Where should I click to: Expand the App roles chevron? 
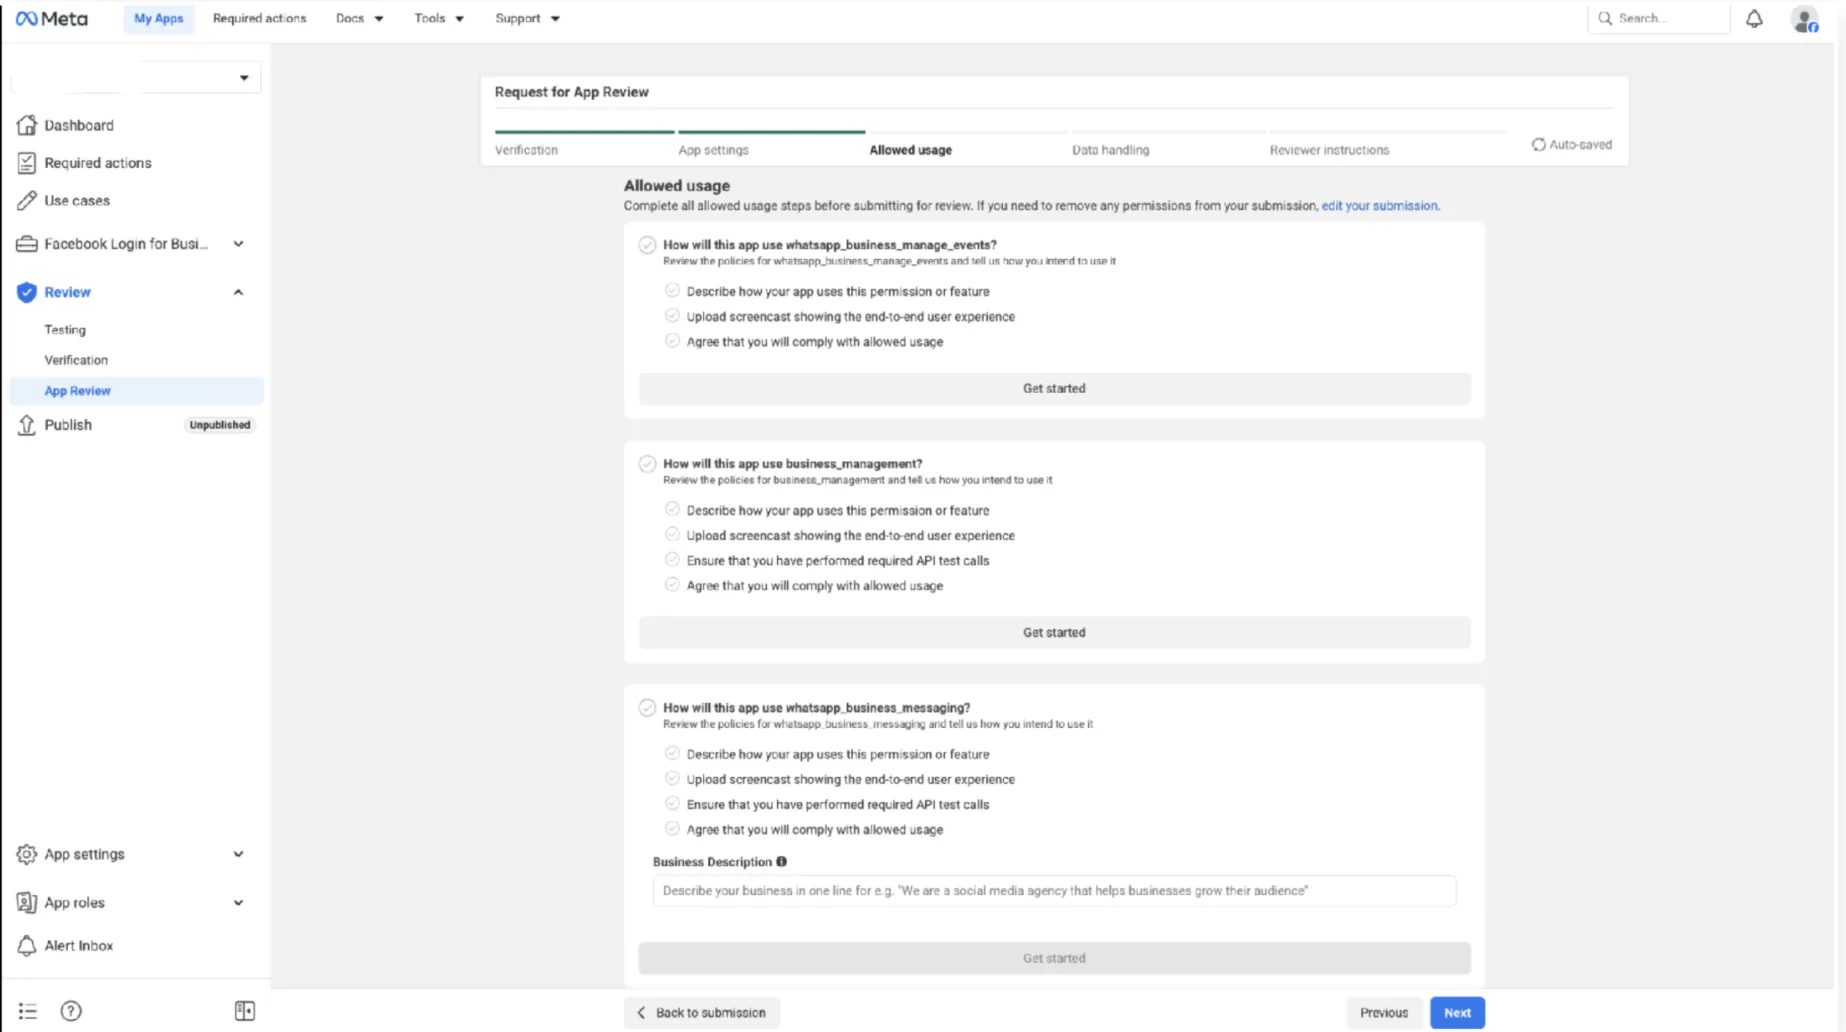(238, 902)
